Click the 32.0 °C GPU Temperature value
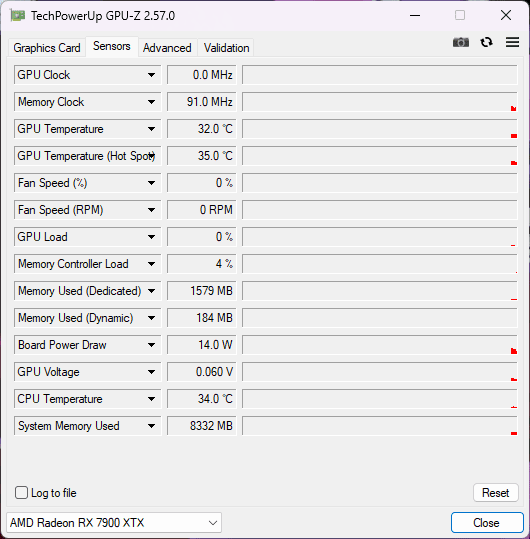The image size is (530, 539). click(x=202, y=129)
